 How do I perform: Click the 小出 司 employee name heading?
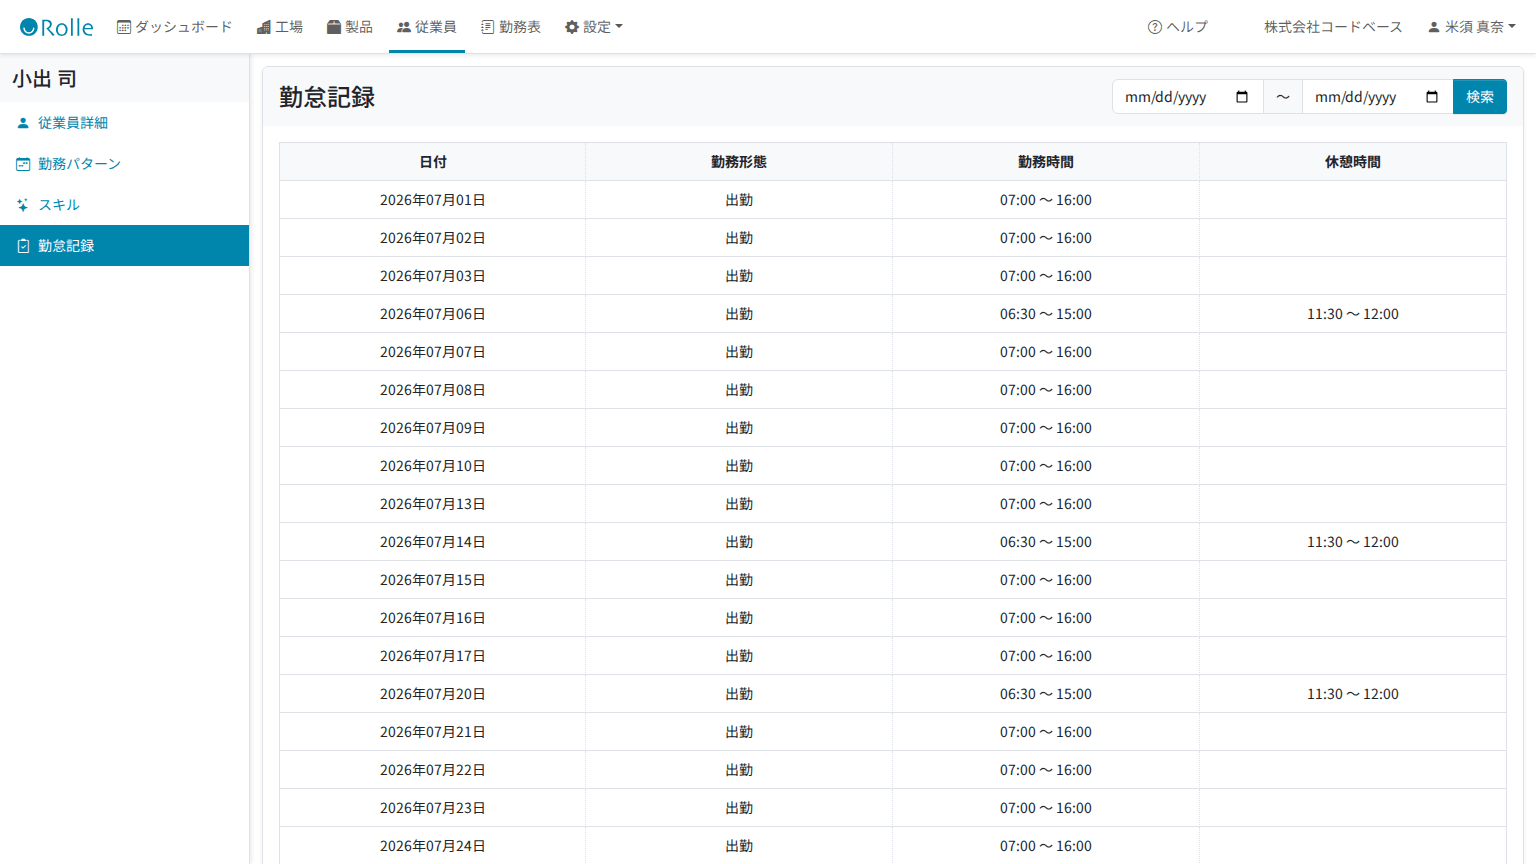pos(45,79)
